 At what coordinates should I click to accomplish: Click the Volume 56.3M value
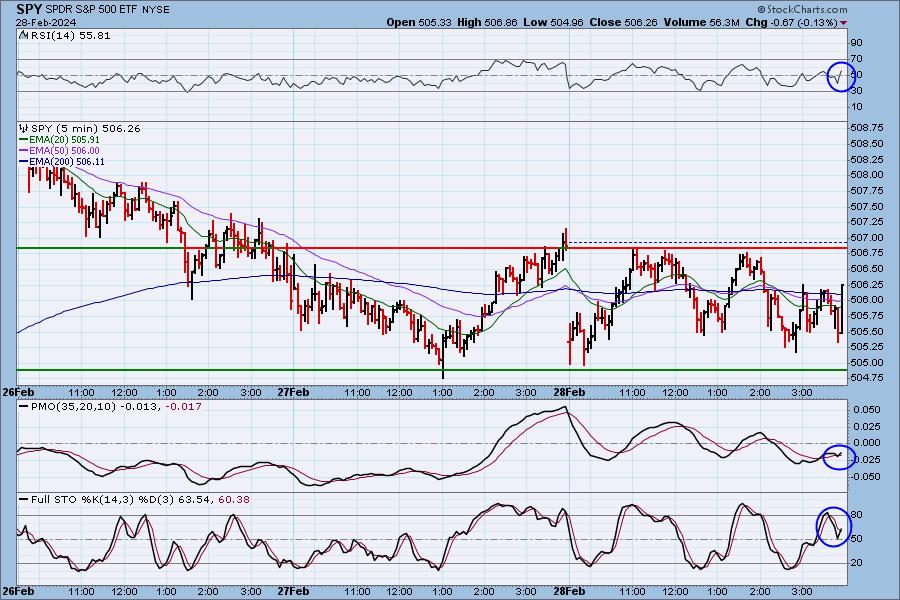[701, 22]
